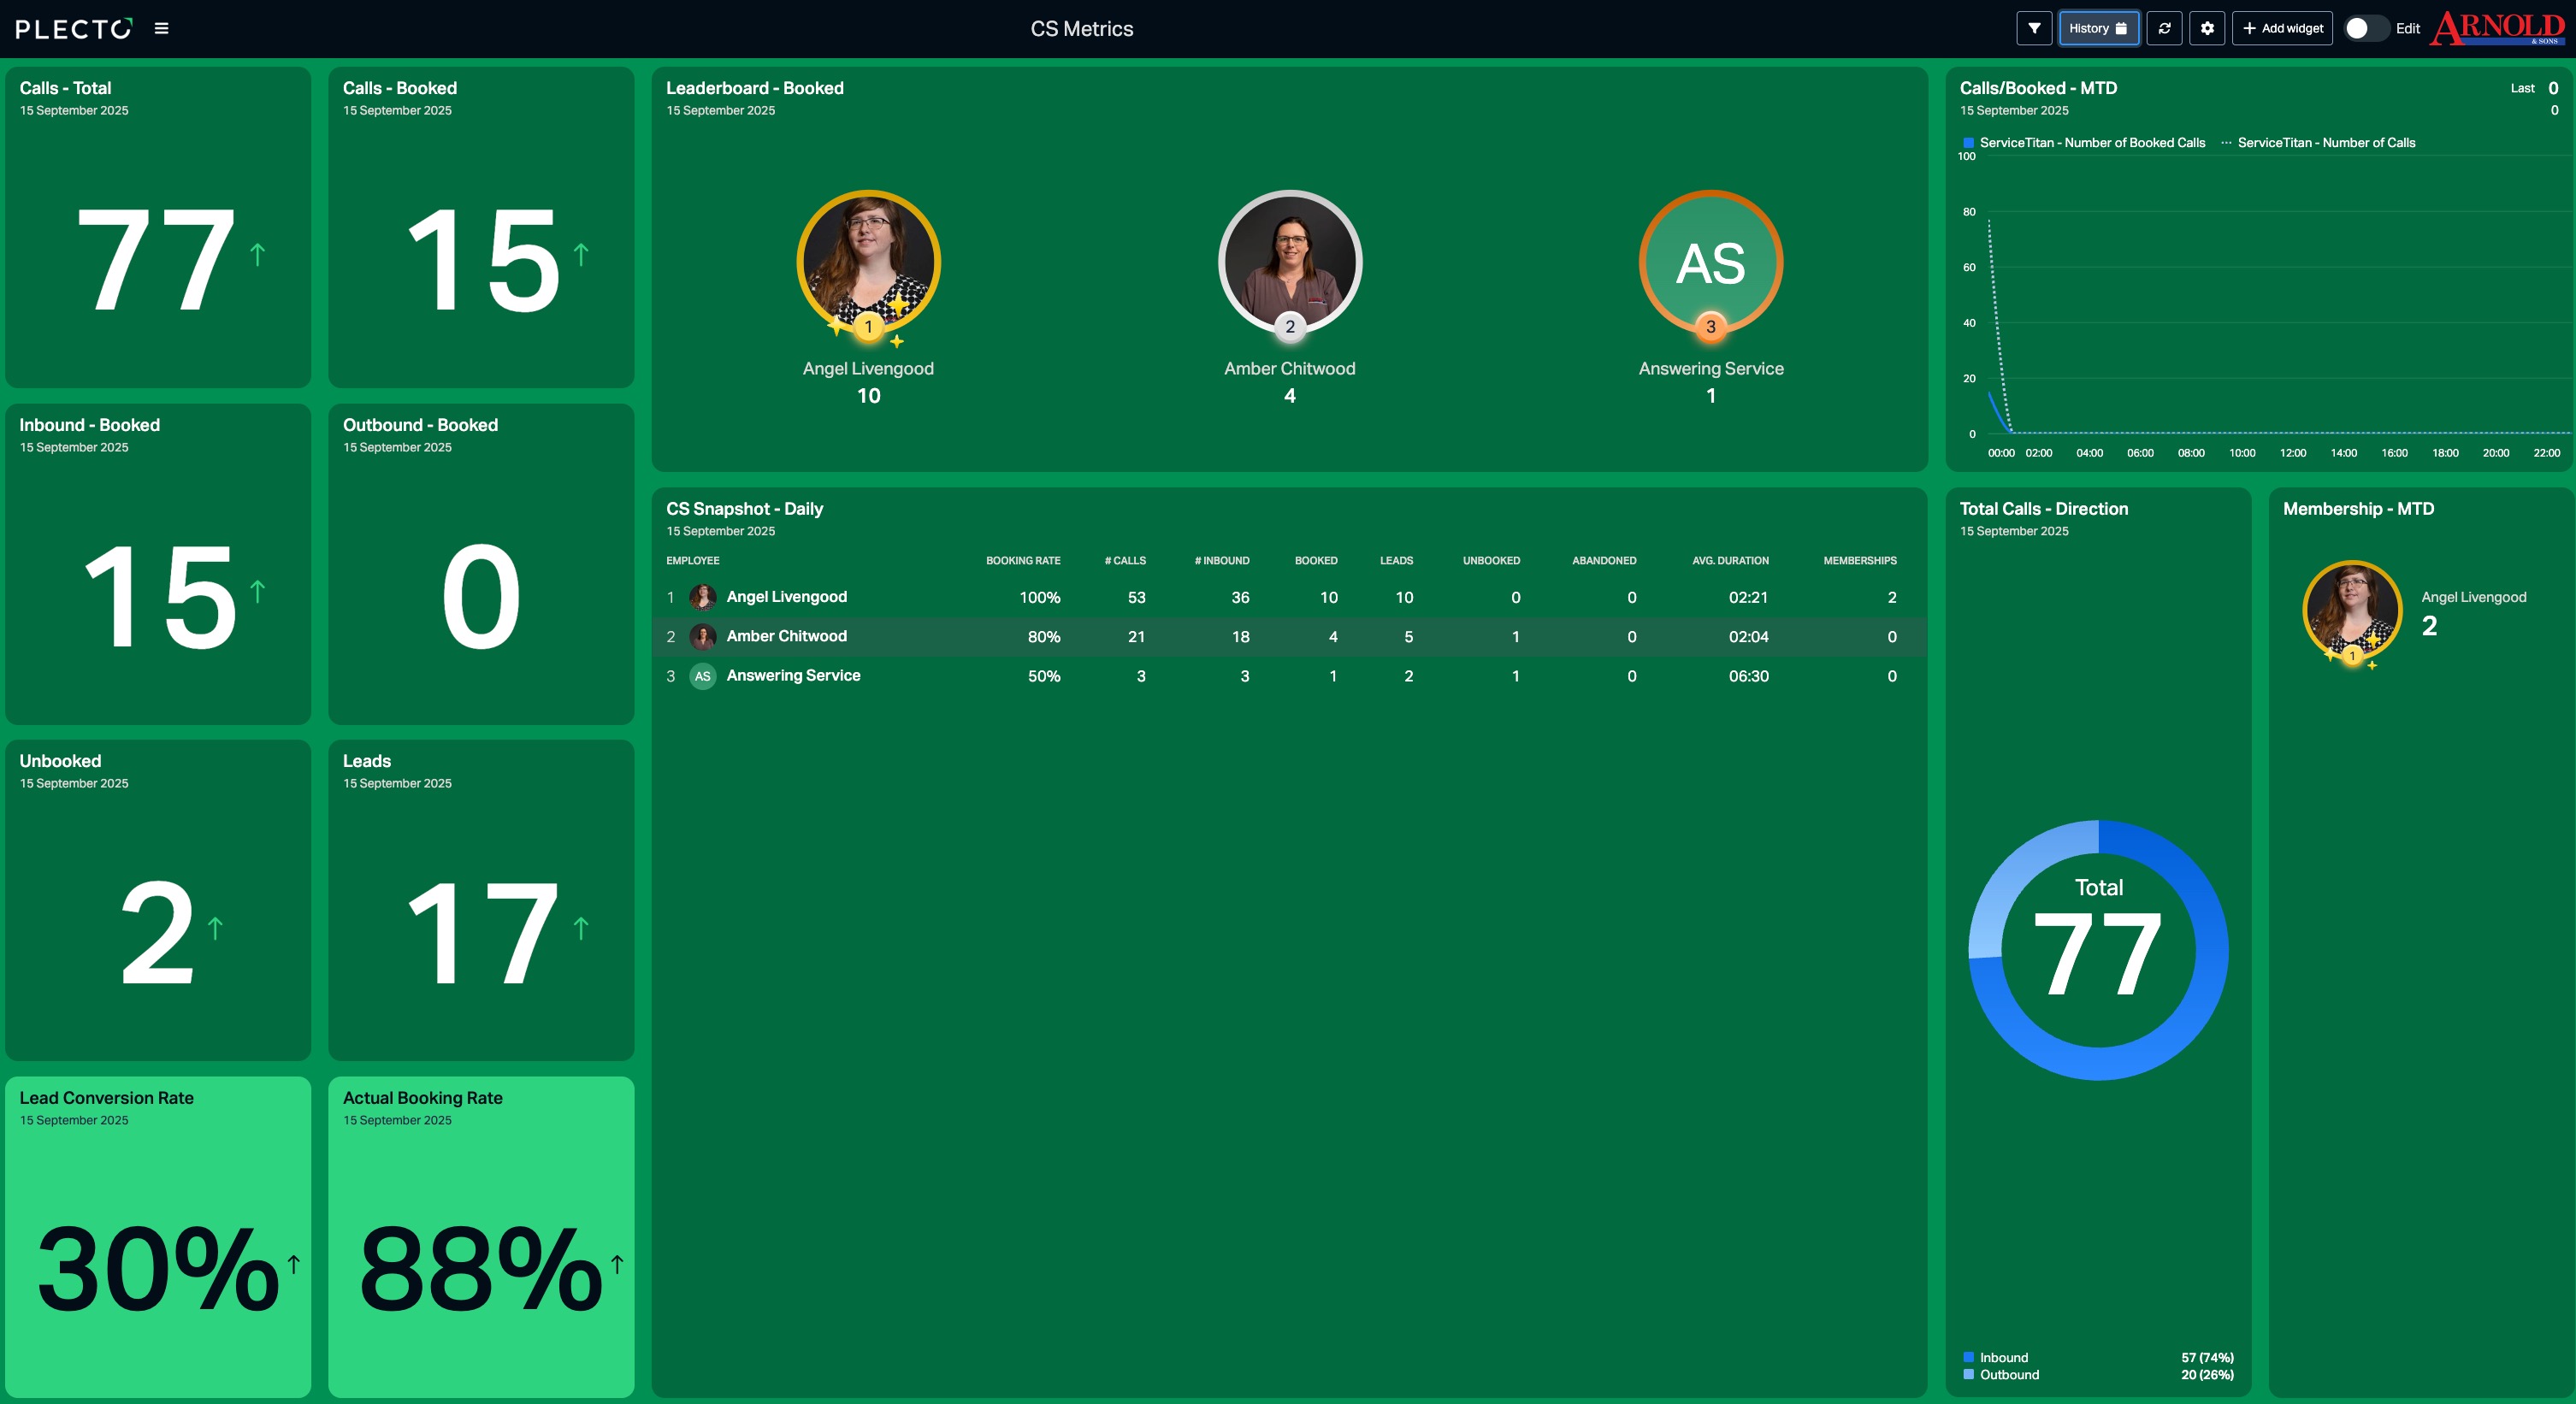The image size is (2576, 1404).
Task: Toggle the Number of Calls legend entry
Action: [2318, 143]
